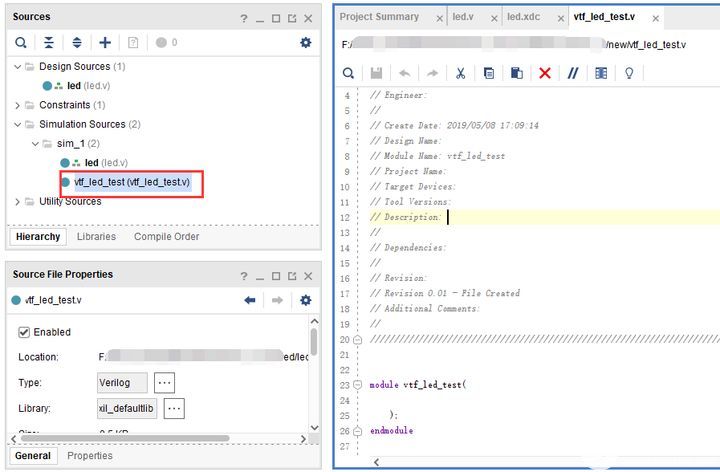The image size is (720, 472).
Task: Click properties vertical scrollbar up arrow
Action: pyautogui.click(x=315, y=321)
